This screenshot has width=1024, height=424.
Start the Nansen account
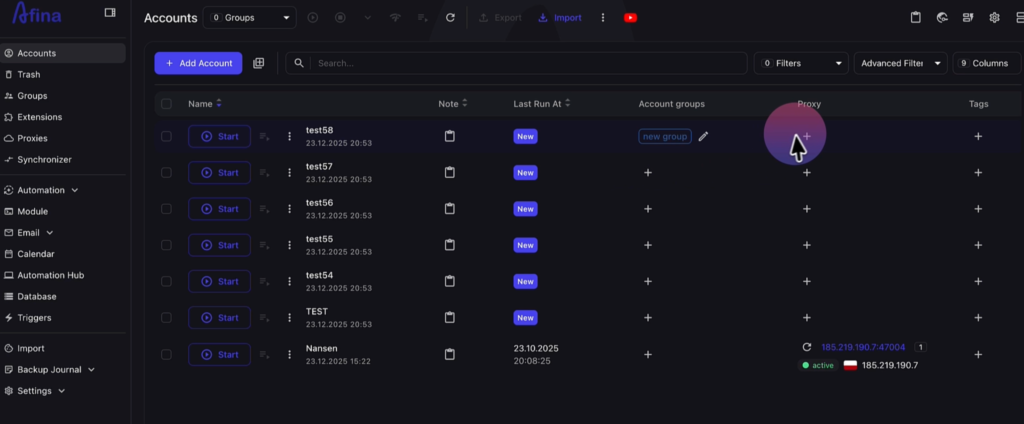pyautogui.click(x=219, y=354)
